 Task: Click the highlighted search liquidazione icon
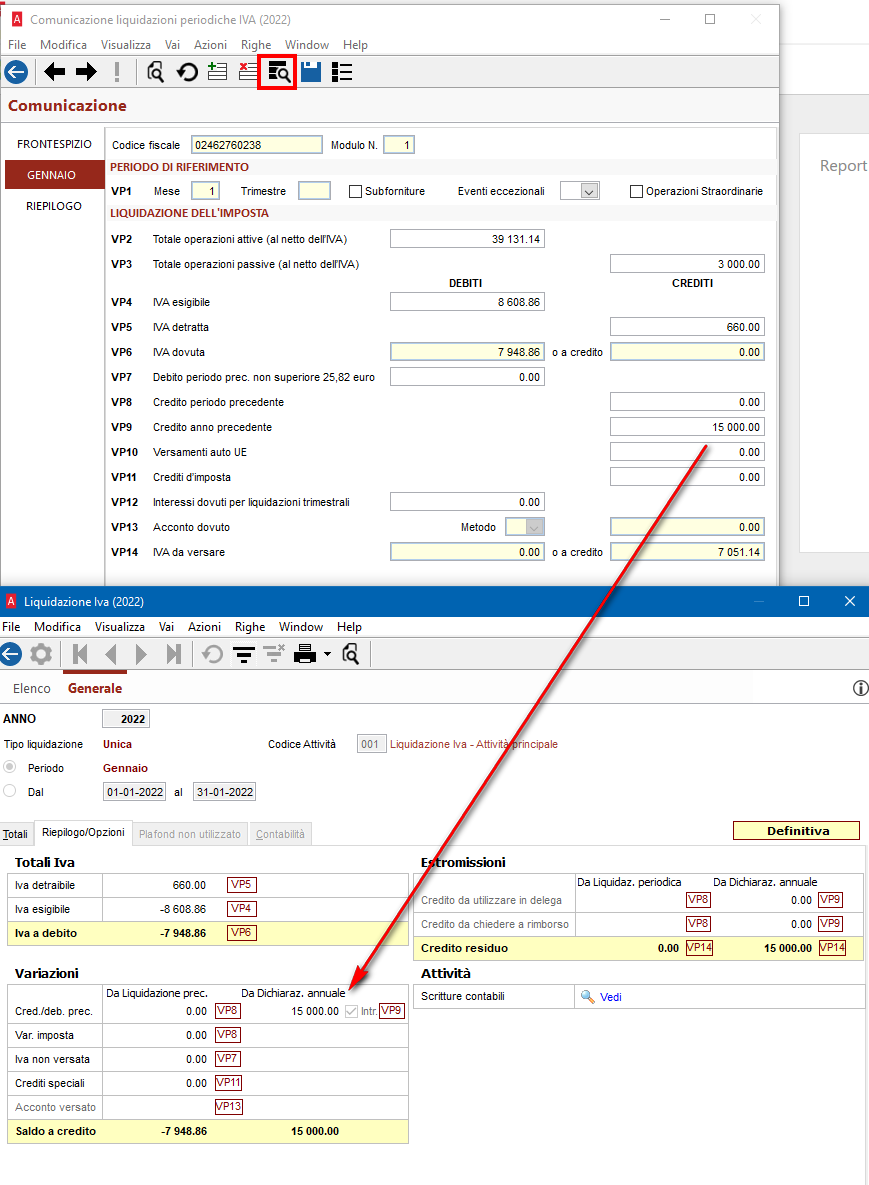click(277, 72)
